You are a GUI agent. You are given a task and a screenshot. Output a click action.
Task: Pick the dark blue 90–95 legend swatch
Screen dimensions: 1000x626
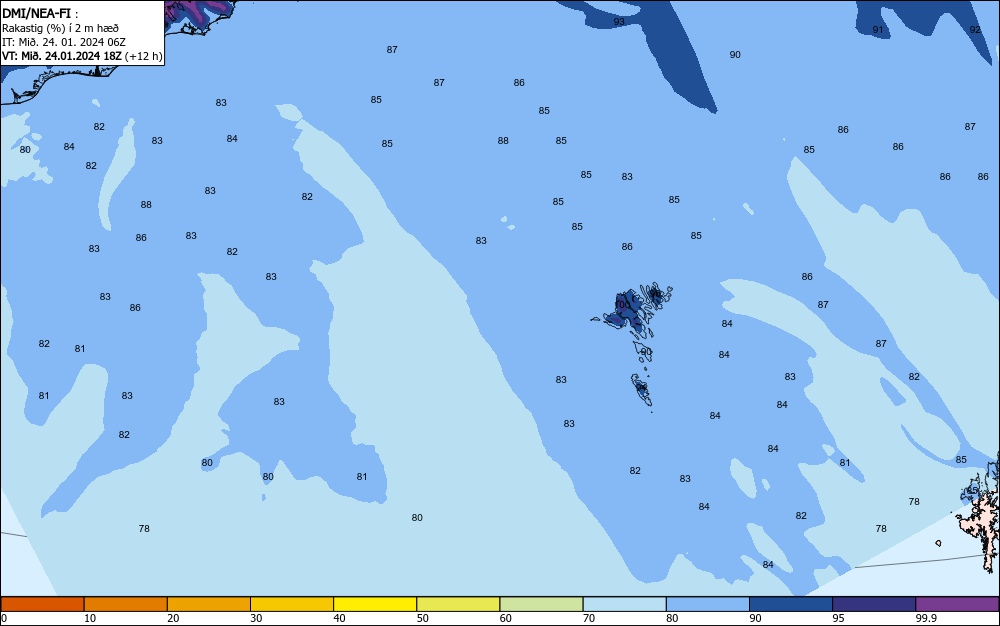pos(791,604)
